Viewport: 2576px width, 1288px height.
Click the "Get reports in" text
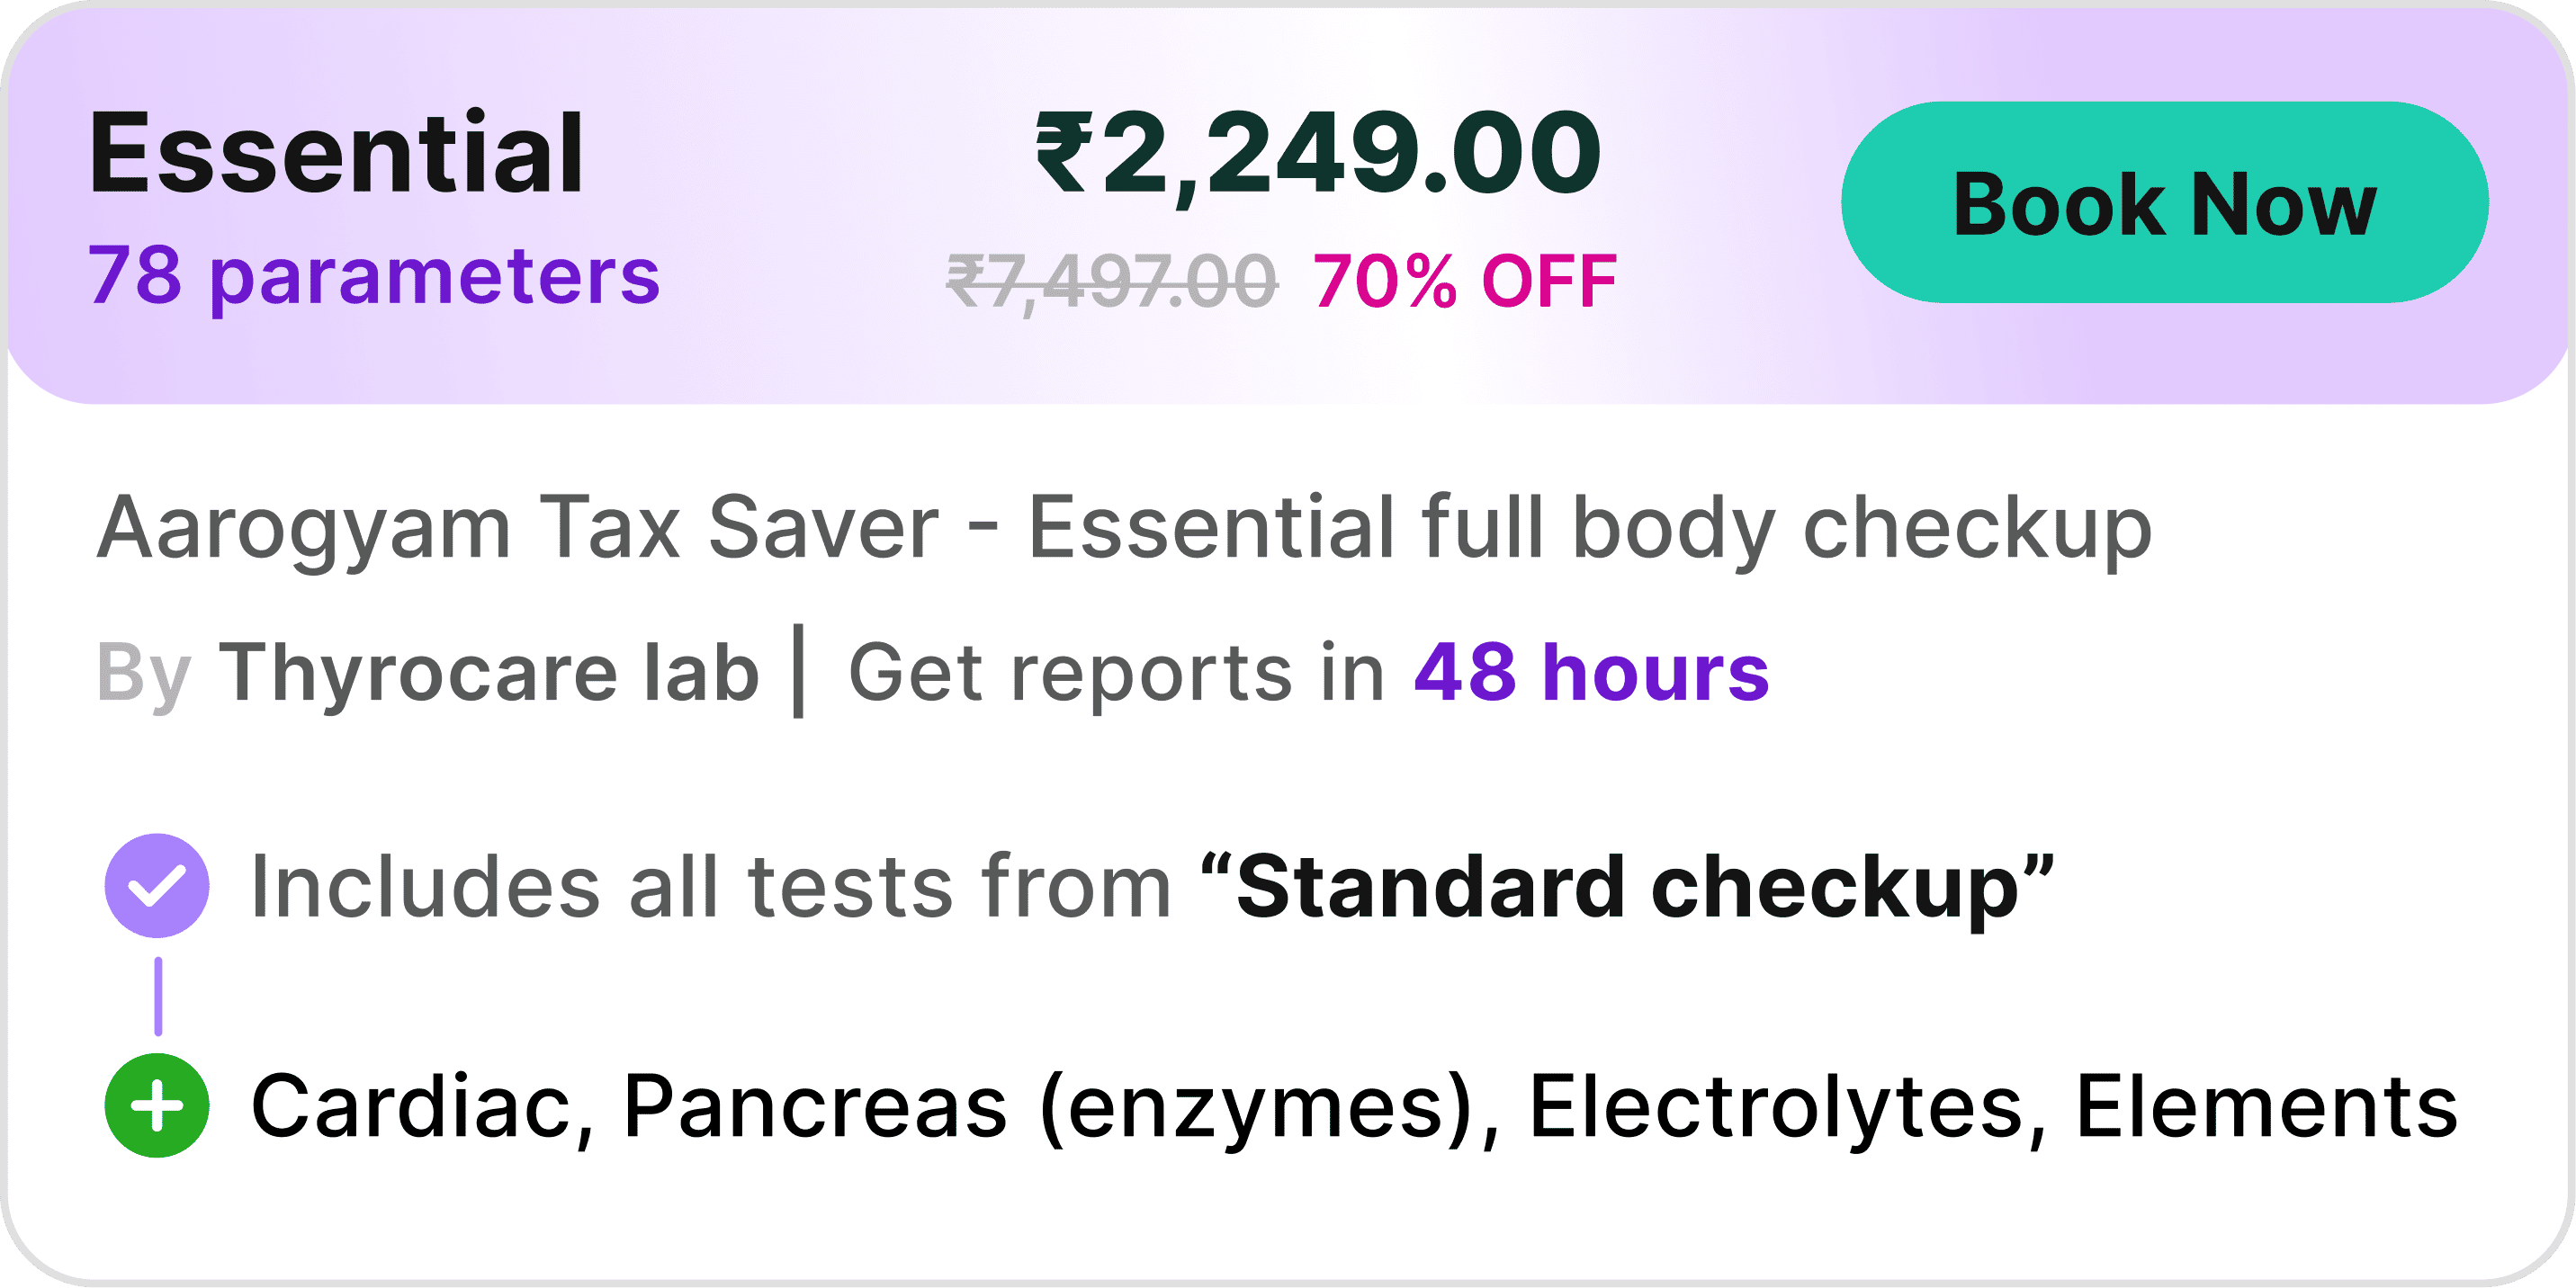click(x=1116, y=672)
